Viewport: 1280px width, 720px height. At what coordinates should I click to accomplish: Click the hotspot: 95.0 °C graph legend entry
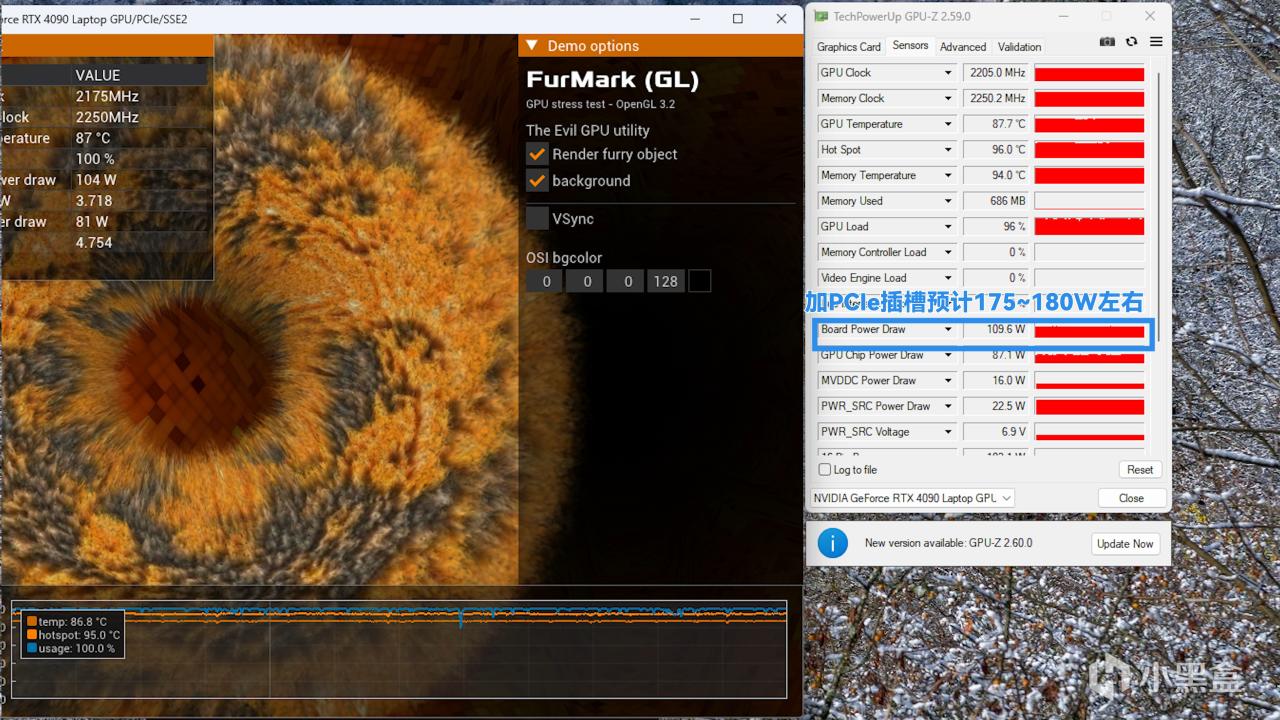coord(72,635)
